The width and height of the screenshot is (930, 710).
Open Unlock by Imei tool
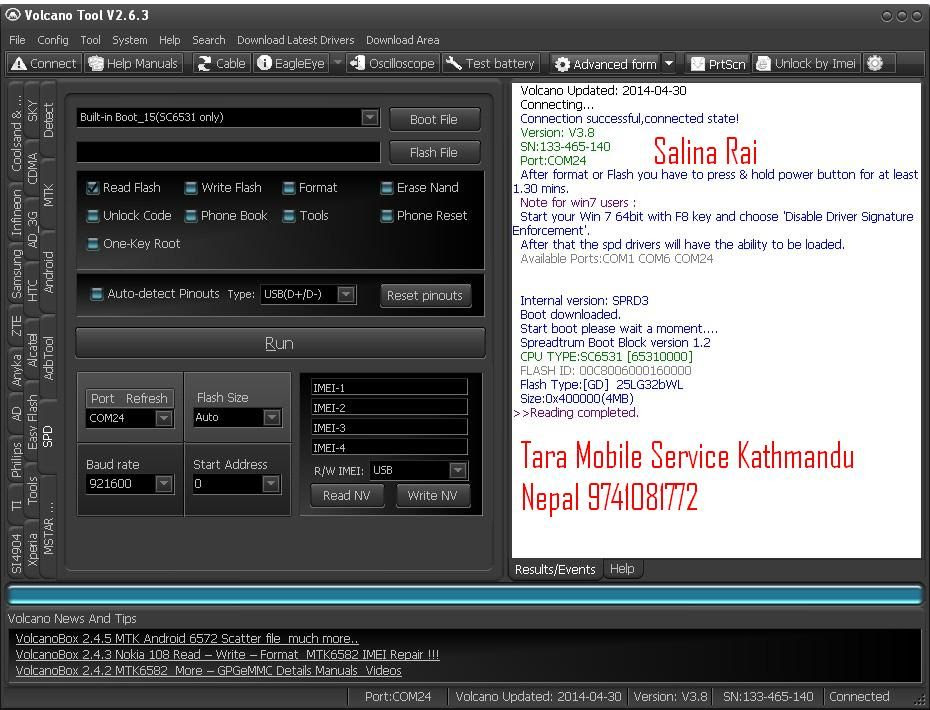(x=806, y=63)
